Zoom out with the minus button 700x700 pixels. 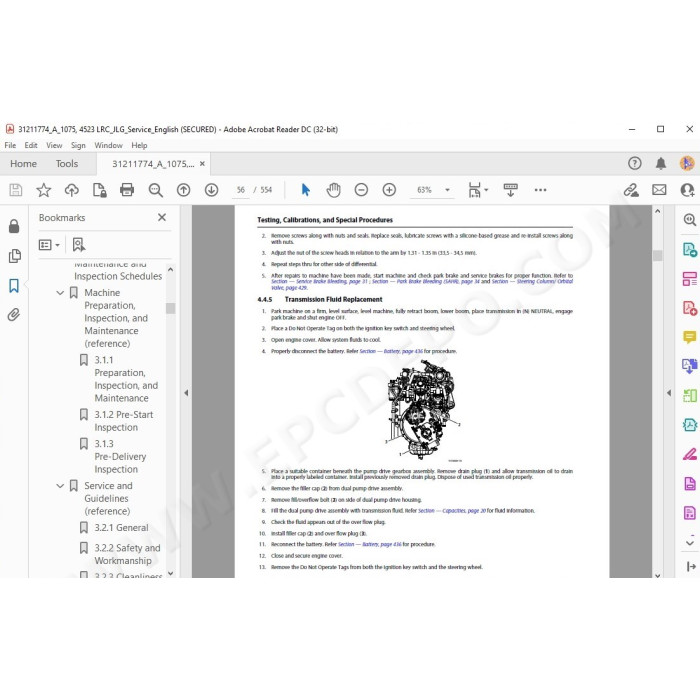[361, 190]
